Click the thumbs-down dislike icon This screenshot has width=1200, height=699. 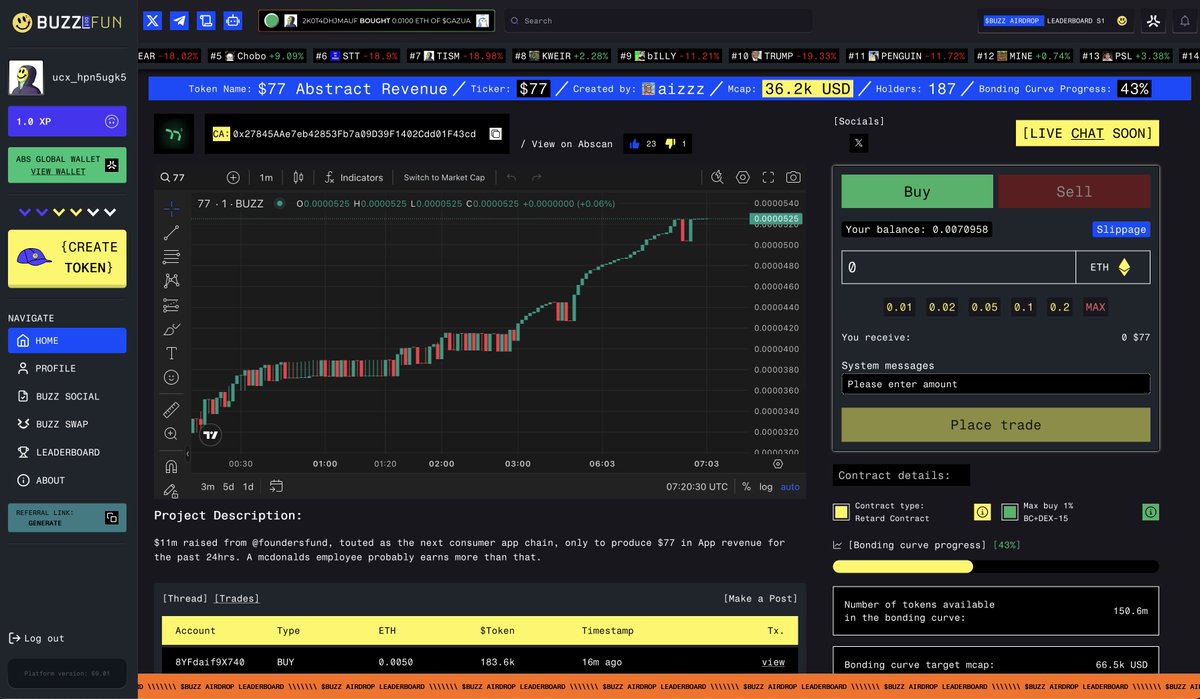click(670, 144)
